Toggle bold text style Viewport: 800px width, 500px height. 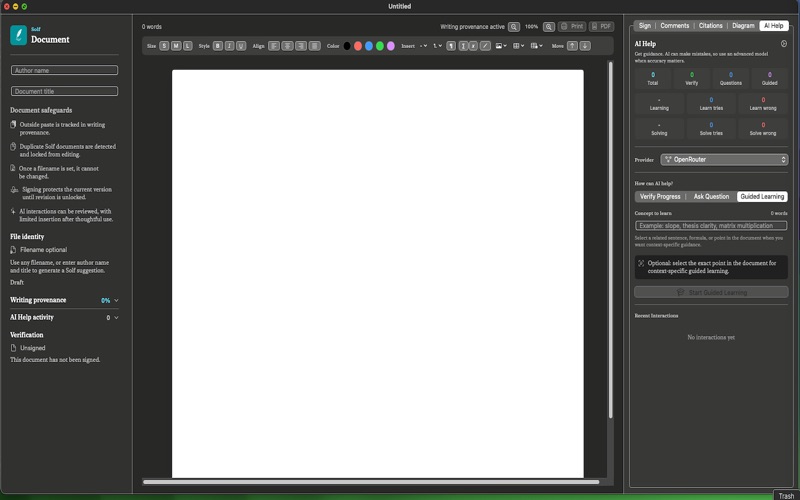tap(218, 46)
